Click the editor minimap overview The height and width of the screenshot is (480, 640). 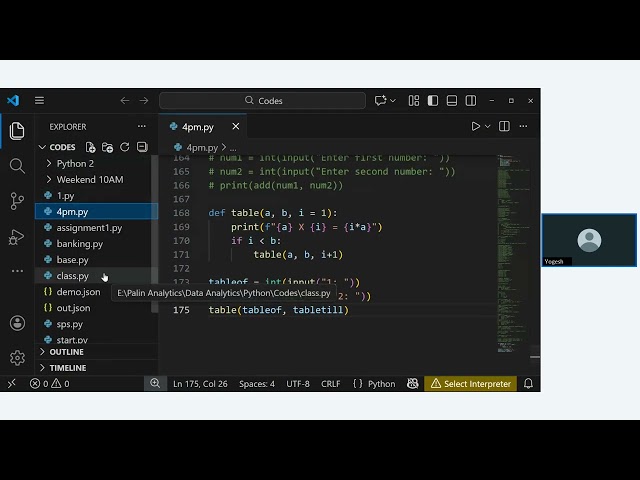(513, 253)
